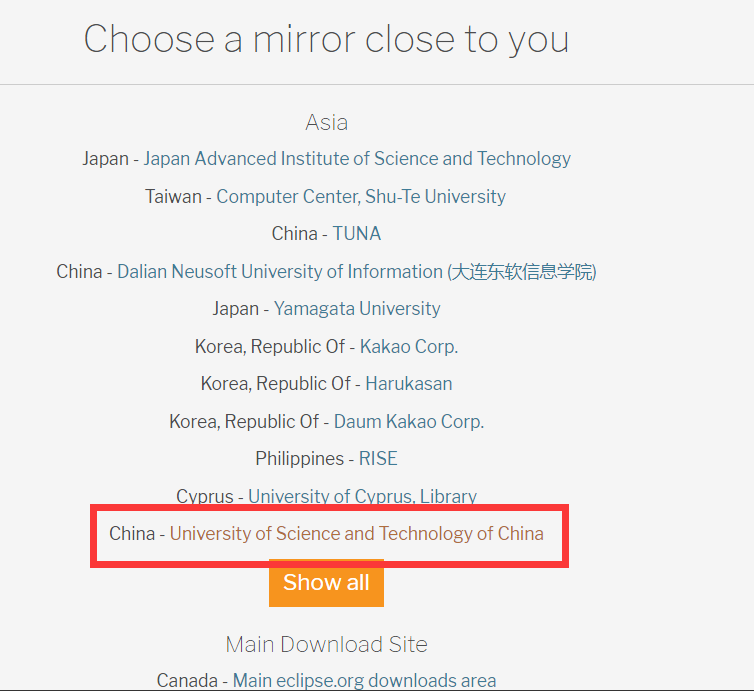Choose the Harukasan mirror link
Image resolution: width=754 pixels, height=691 pixels.
click(x=409, y=384)
